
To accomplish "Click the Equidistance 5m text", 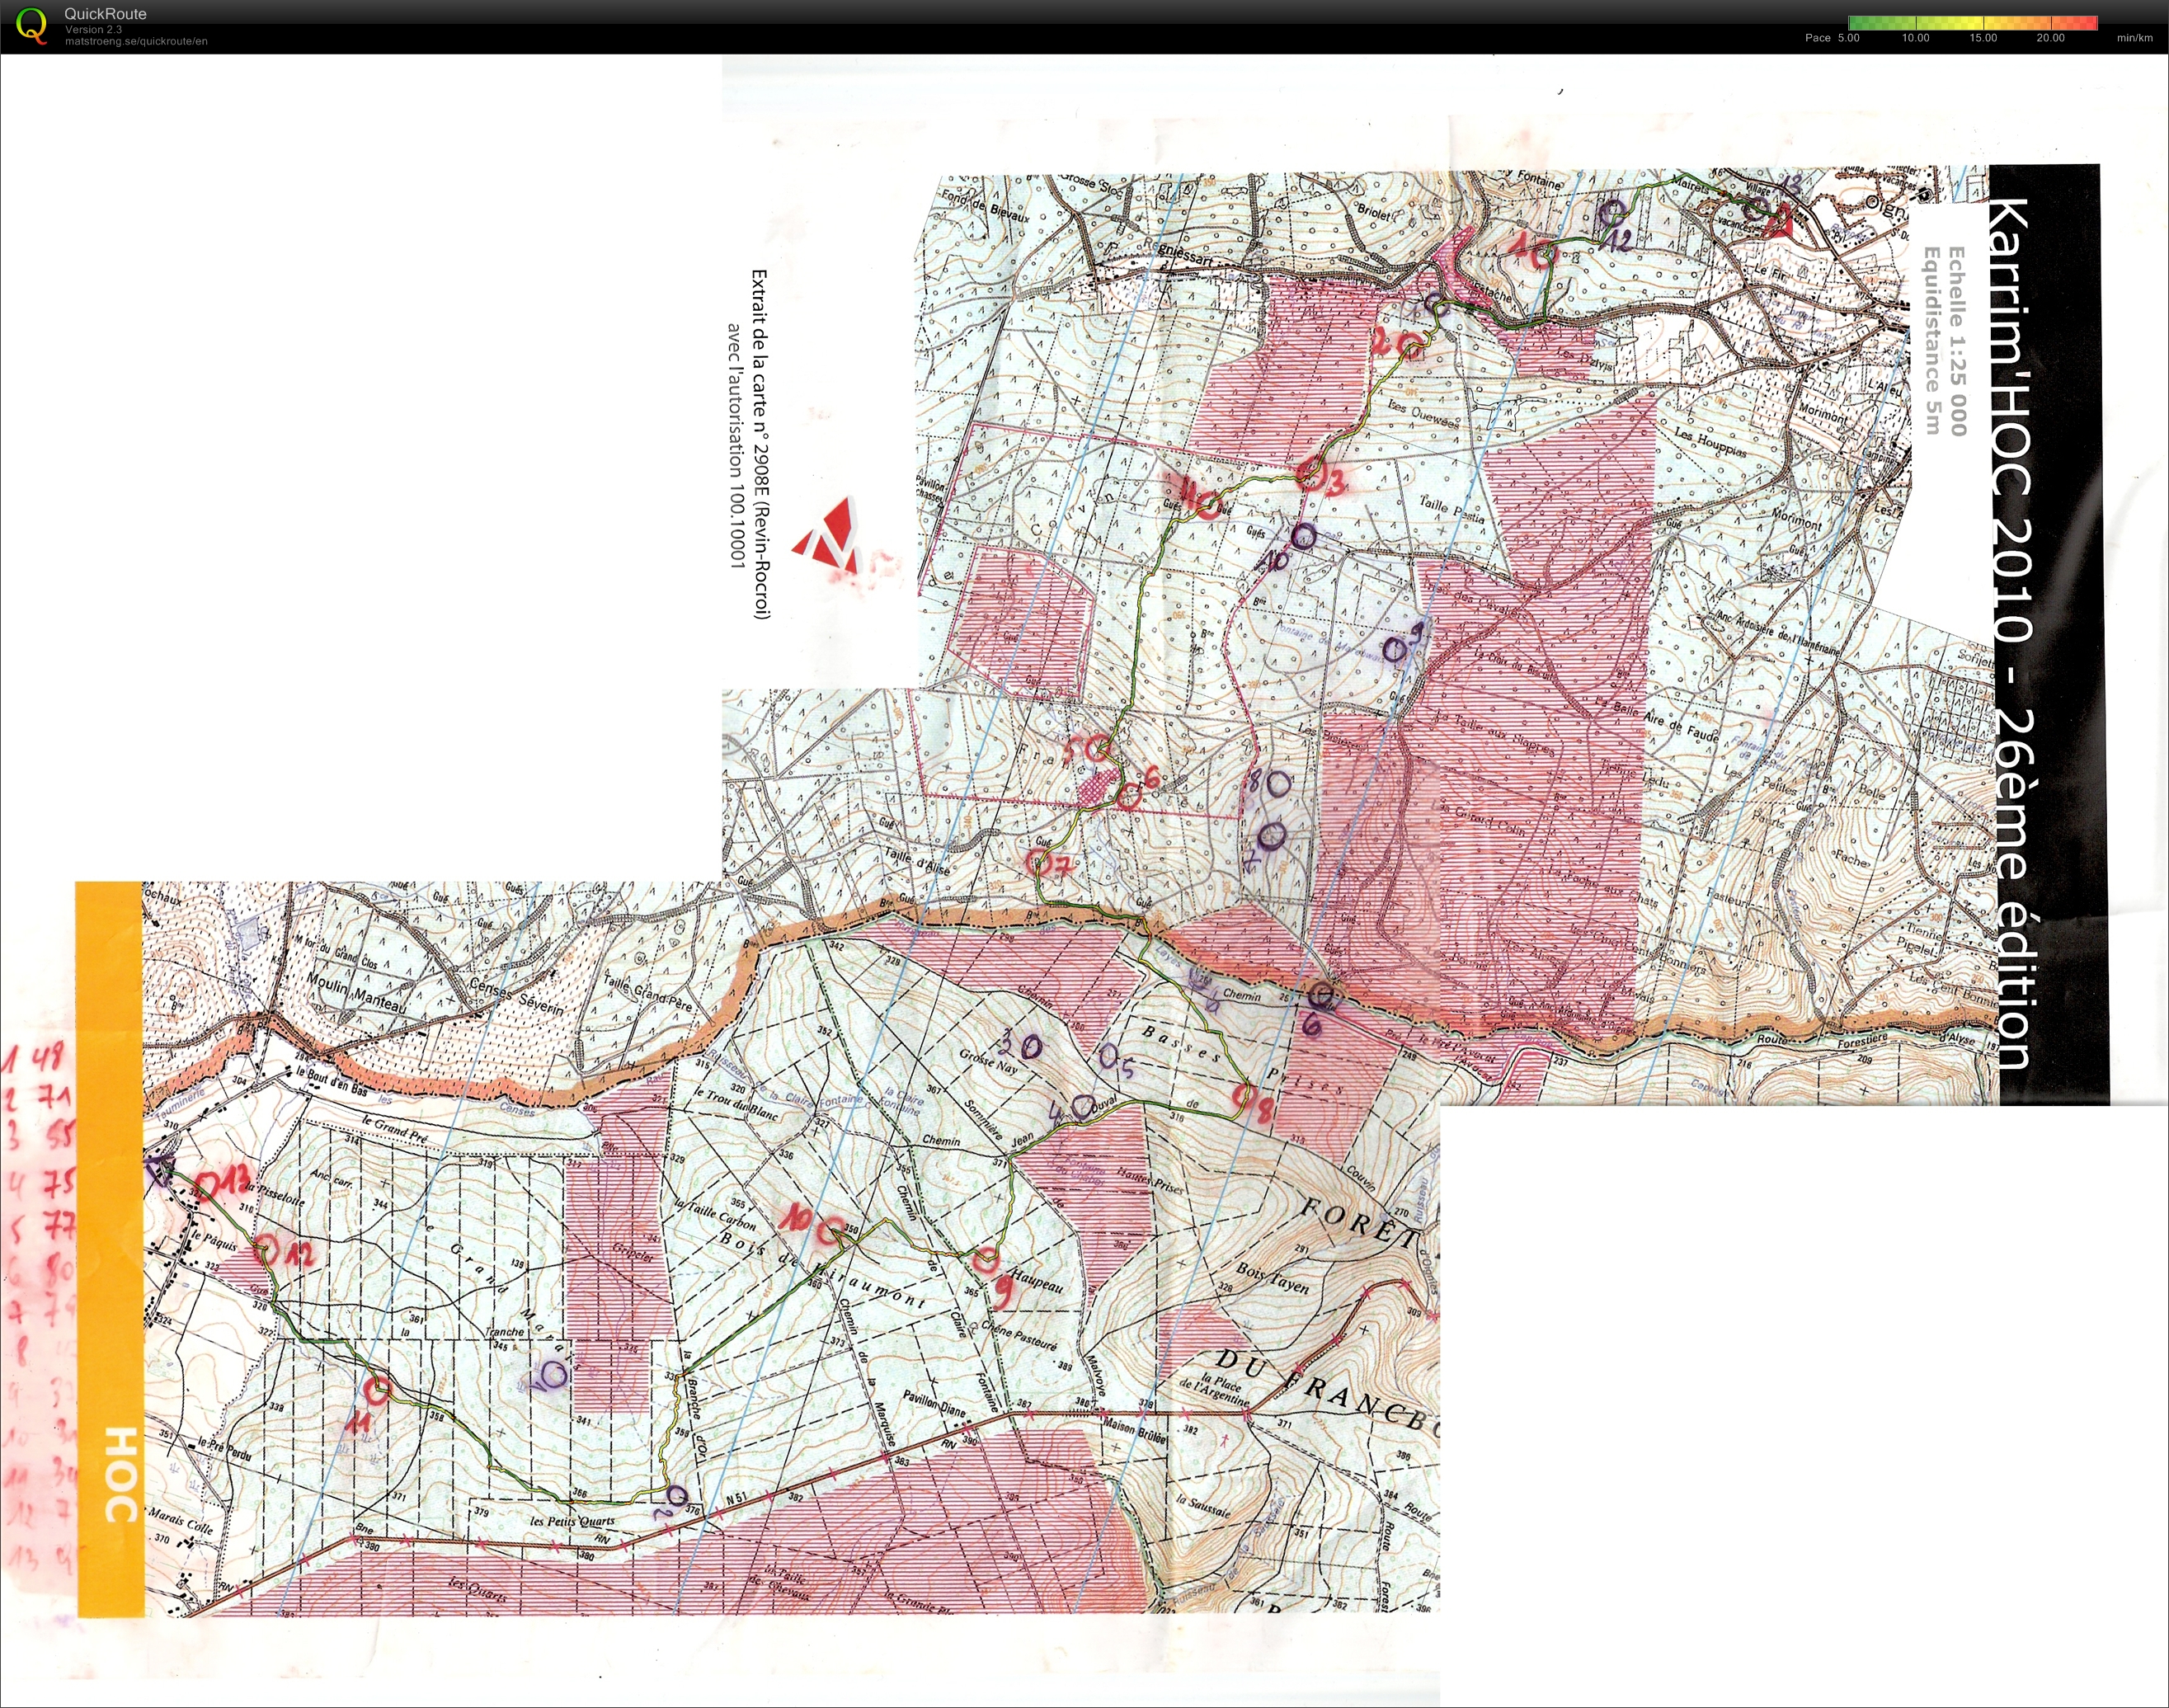I will 1932,341.
